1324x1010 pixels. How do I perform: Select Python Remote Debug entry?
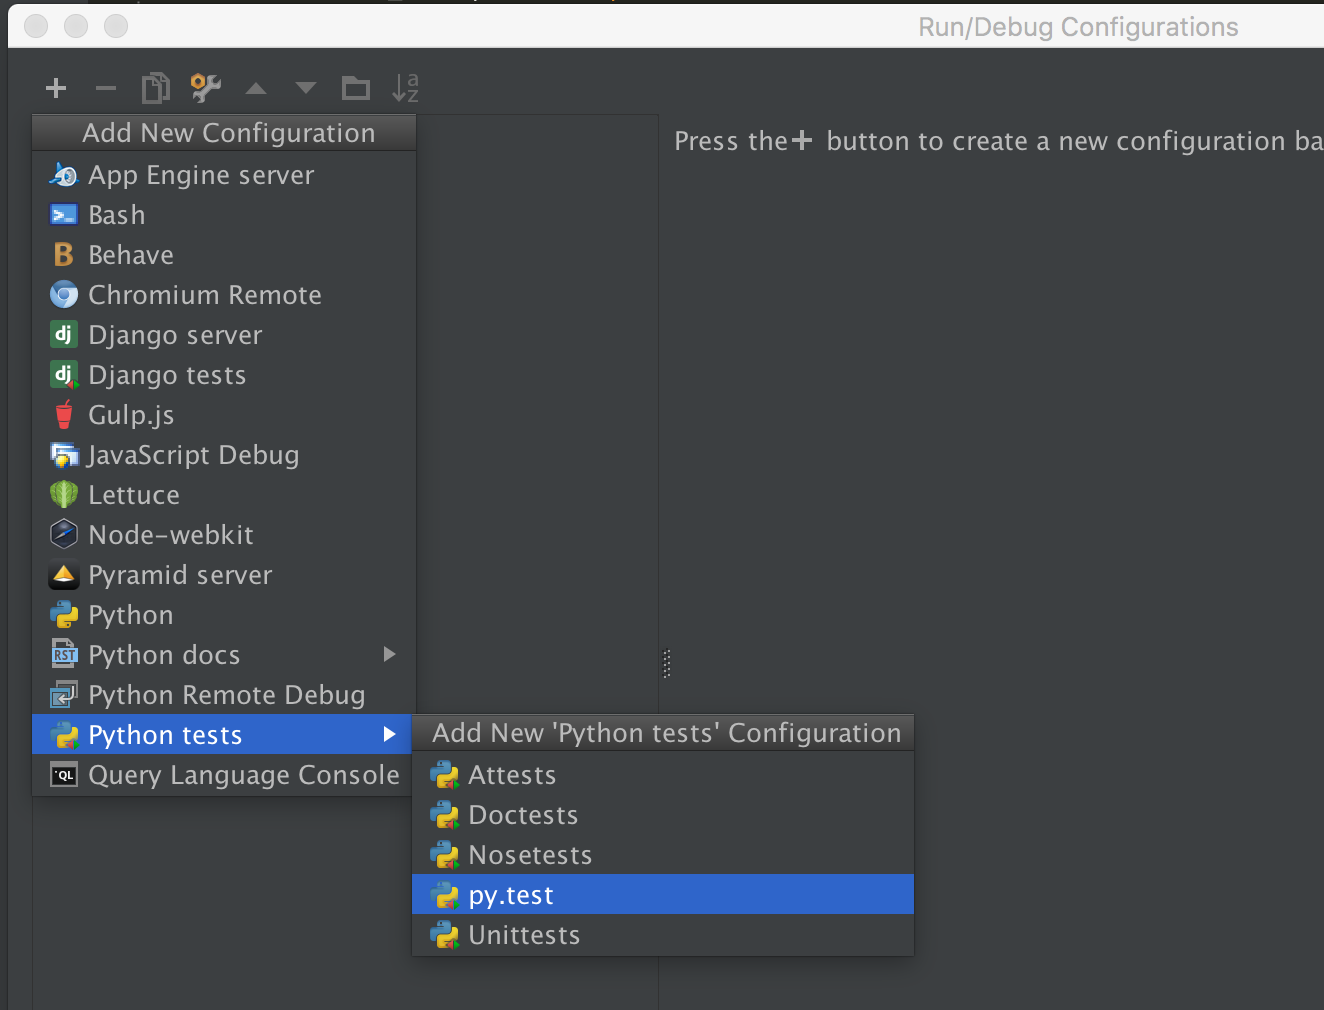[224, 695]
